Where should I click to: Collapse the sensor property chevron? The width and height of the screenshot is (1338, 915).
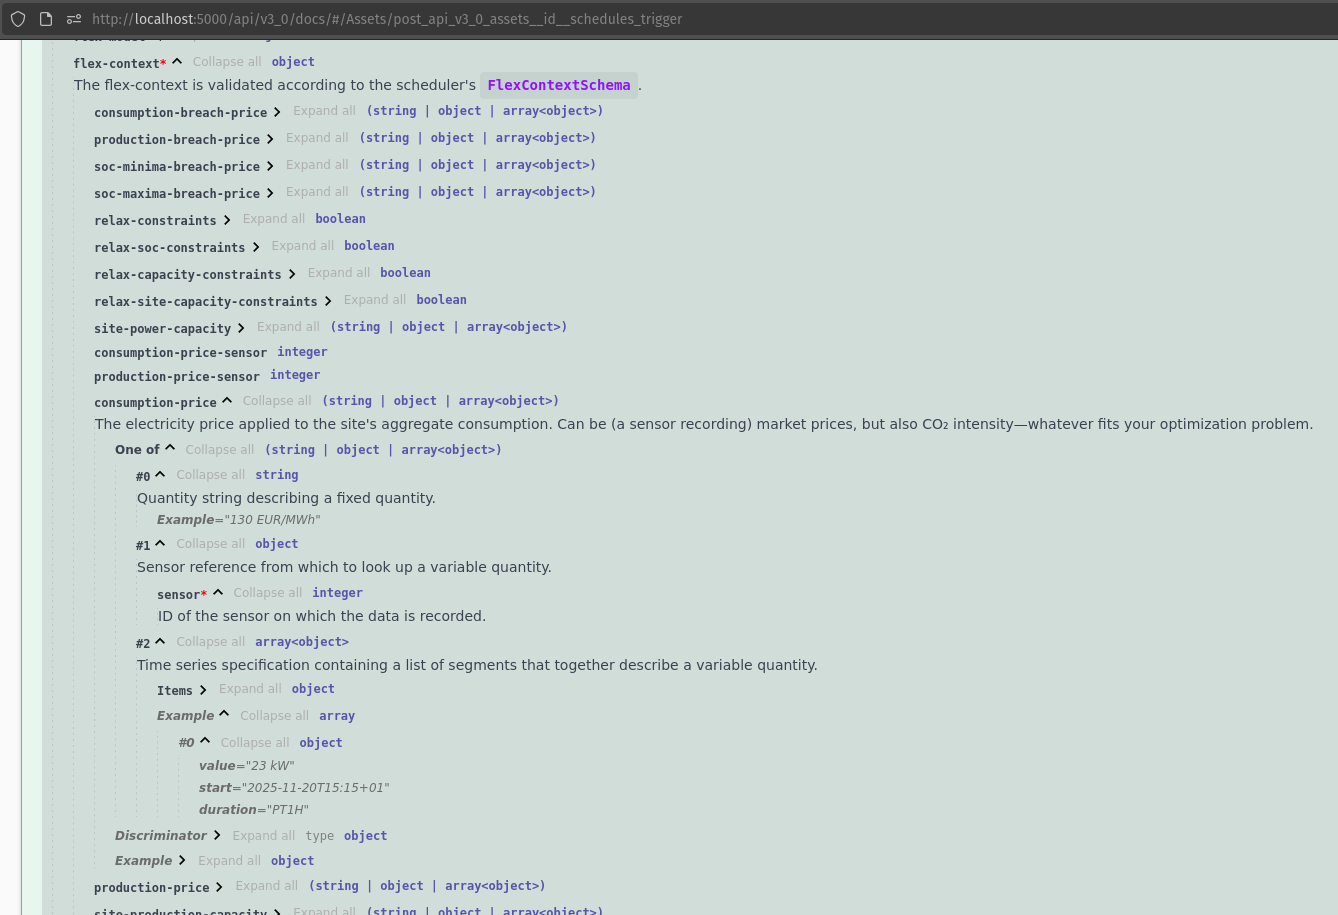click(x=218, y=593)
